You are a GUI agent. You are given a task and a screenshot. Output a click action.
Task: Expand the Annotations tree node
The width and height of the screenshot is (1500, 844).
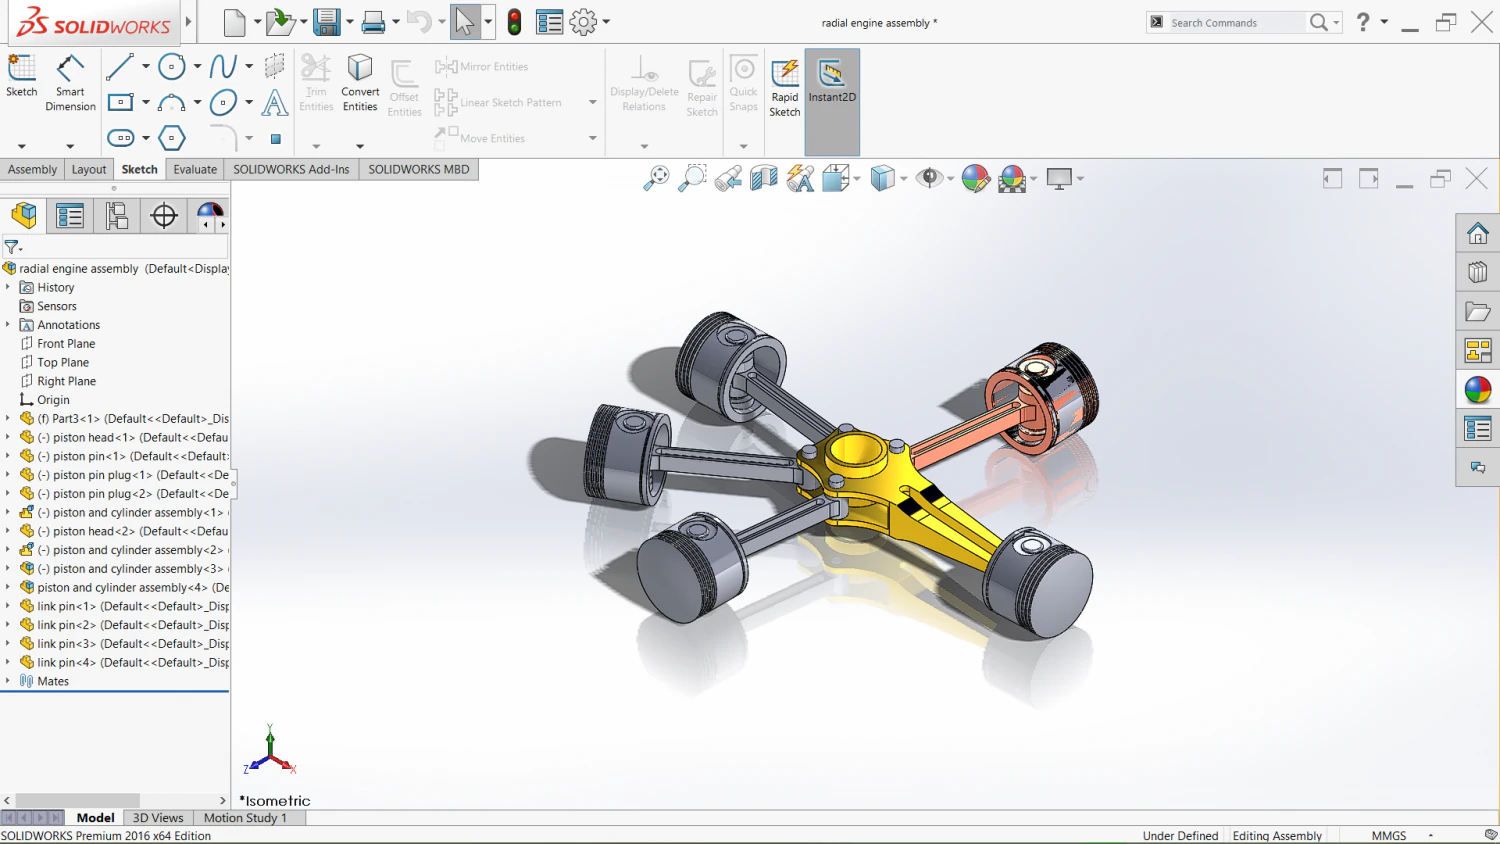click(8, 325)
